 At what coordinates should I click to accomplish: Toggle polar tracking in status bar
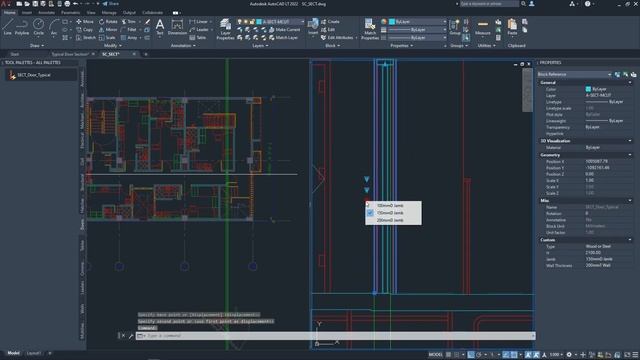pos(479,354)
